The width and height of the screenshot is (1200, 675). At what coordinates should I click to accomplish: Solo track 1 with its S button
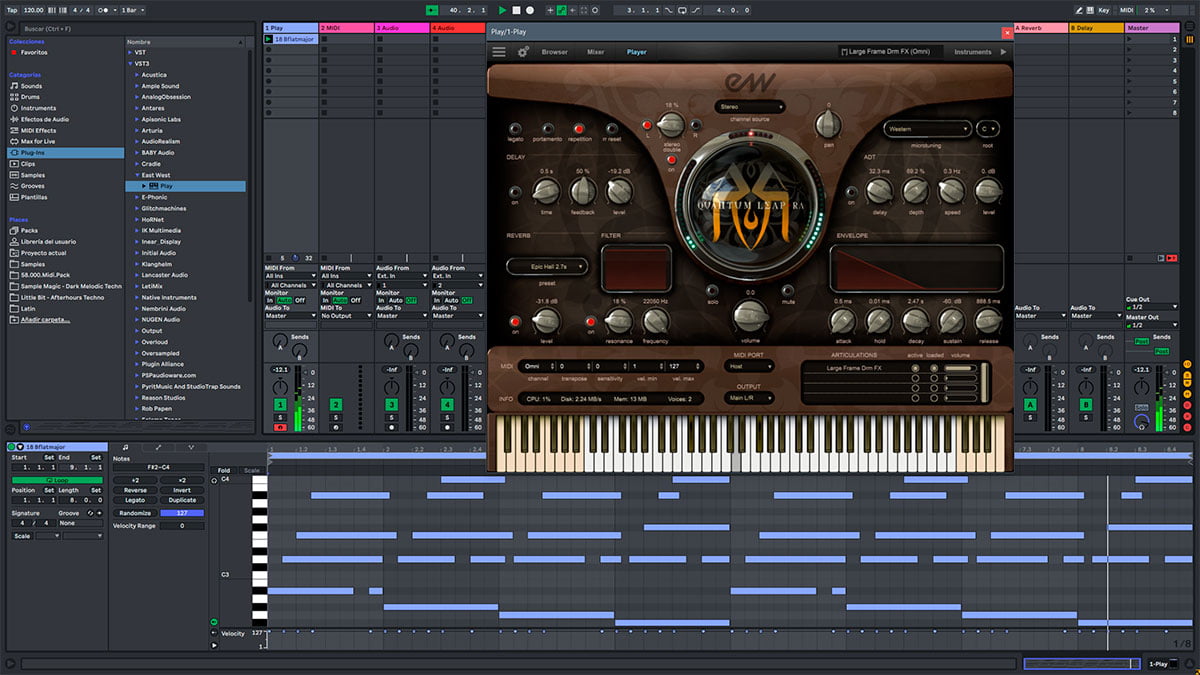(x=280, y=416)
